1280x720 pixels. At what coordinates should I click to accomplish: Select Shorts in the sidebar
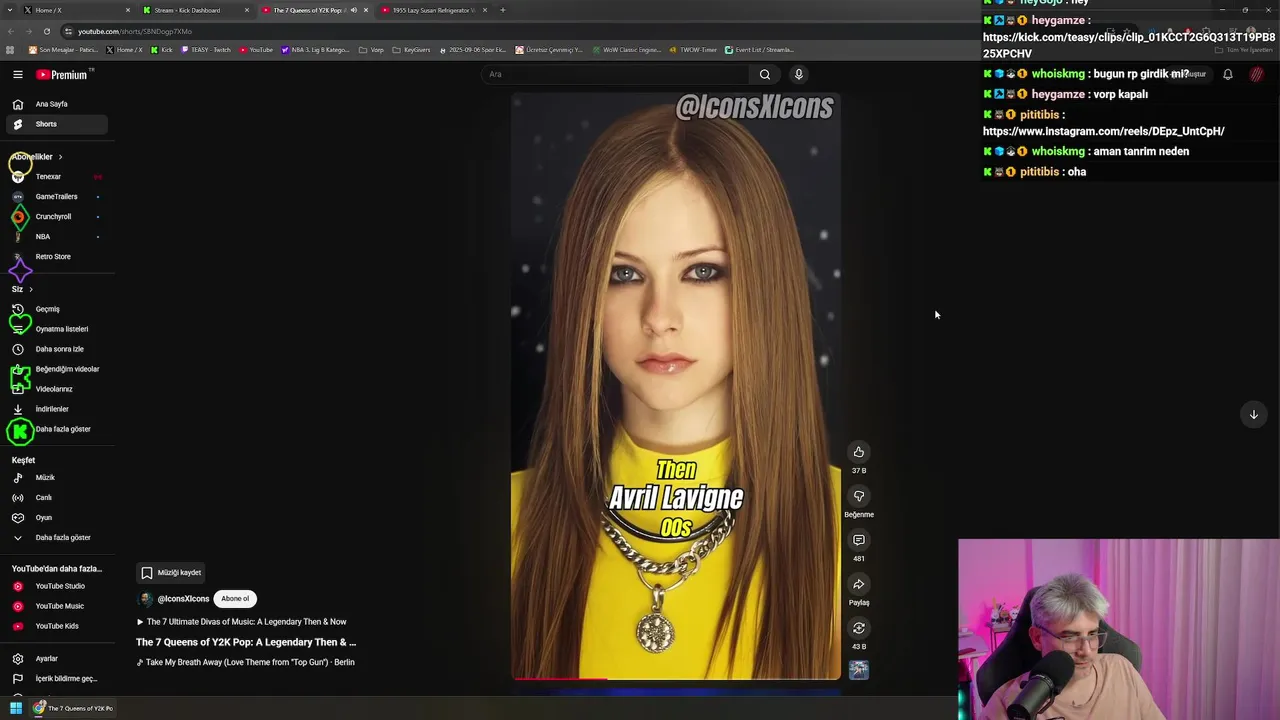pyautogui.click(x=58, y=124)
